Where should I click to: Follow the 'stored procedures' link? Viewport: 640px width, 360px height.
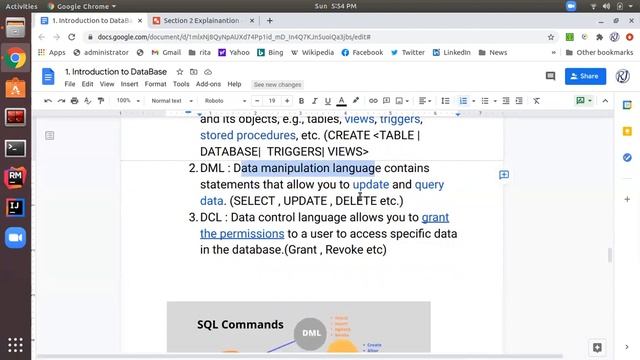point(248,135)
